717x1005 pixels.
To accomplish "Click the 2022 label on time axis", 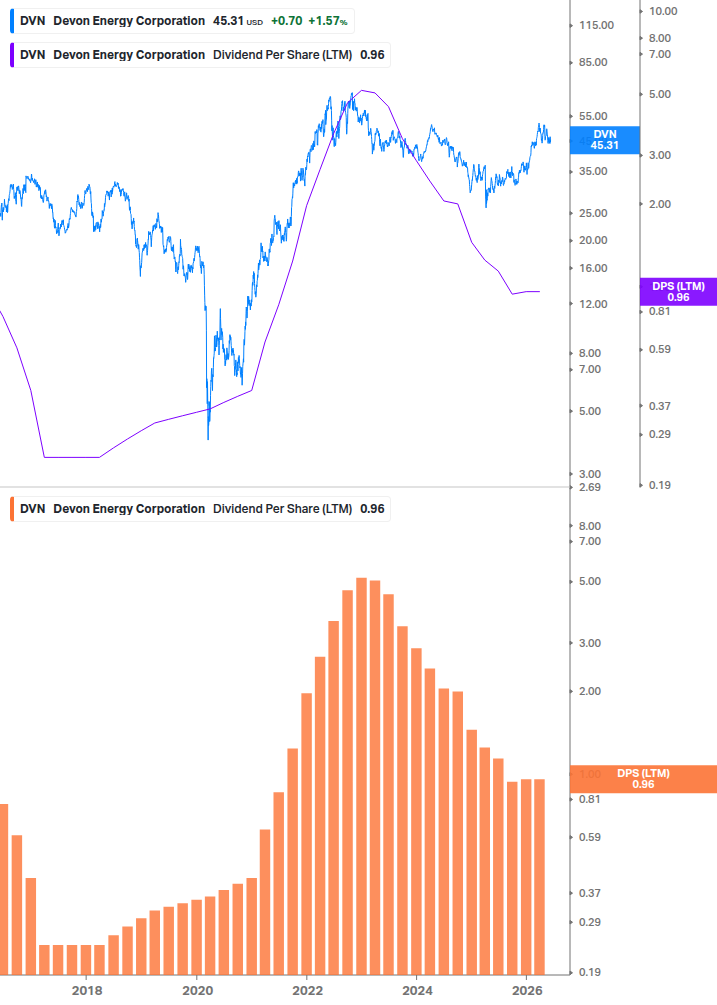I will pyautogui.click(x=308, y=991).
